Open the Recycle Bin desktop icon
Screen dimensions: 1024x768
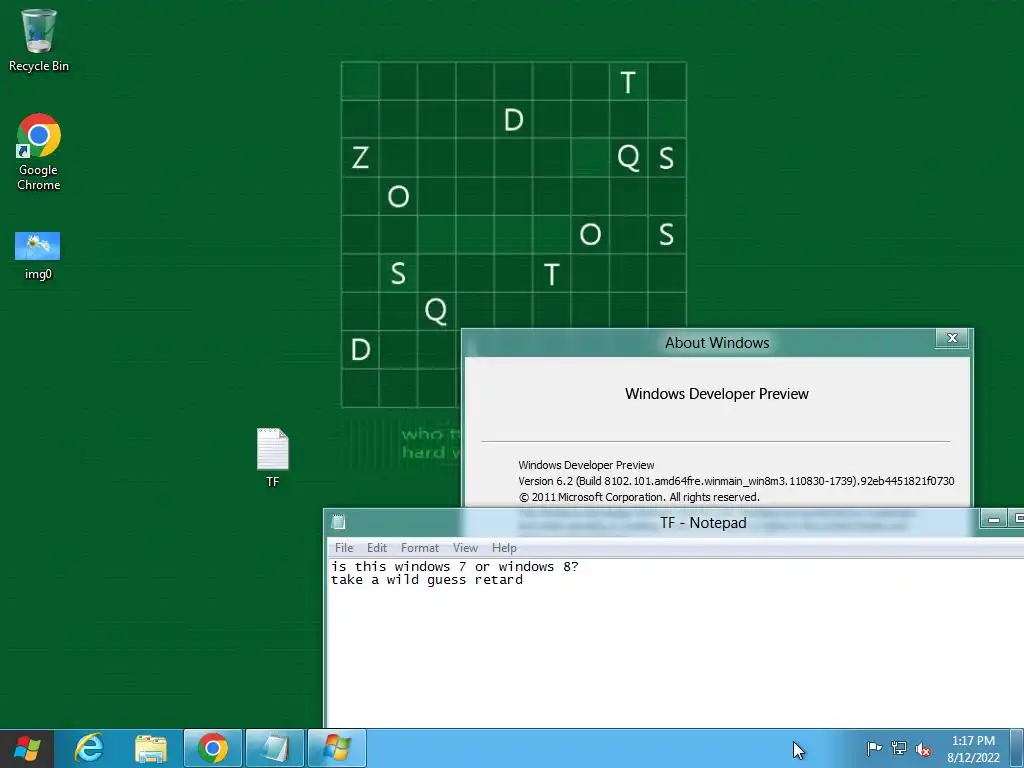(39, 39)
